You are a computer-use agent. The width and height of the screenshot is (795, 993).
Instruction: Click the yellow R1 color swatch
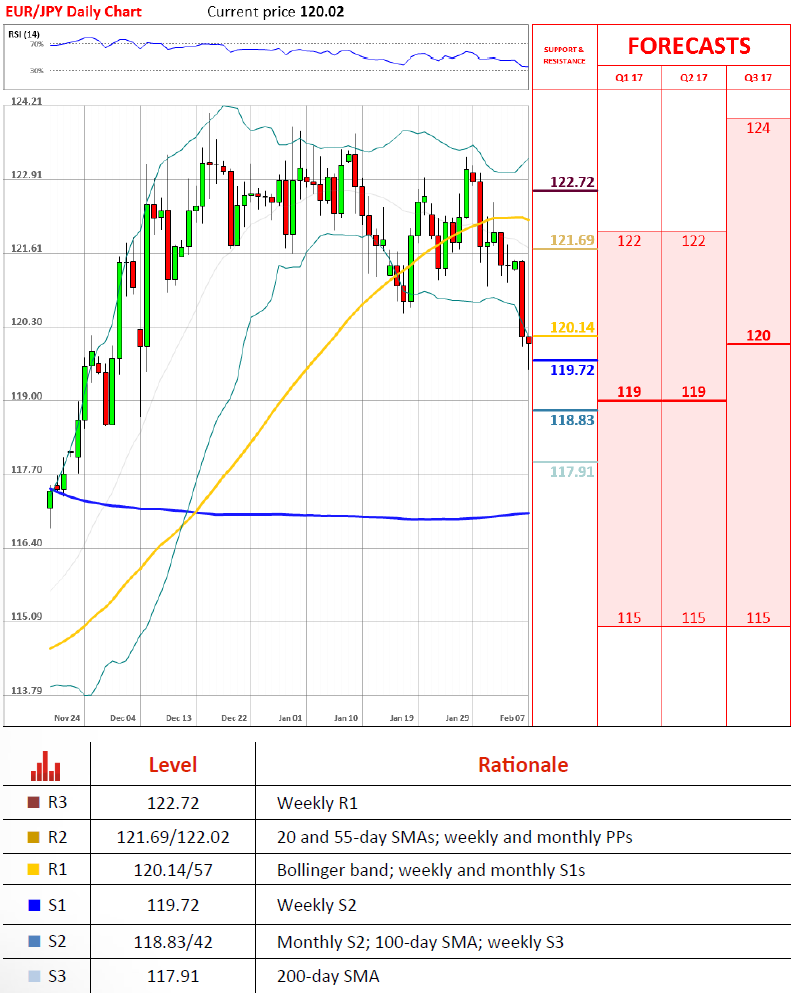[x=33, y=870]
